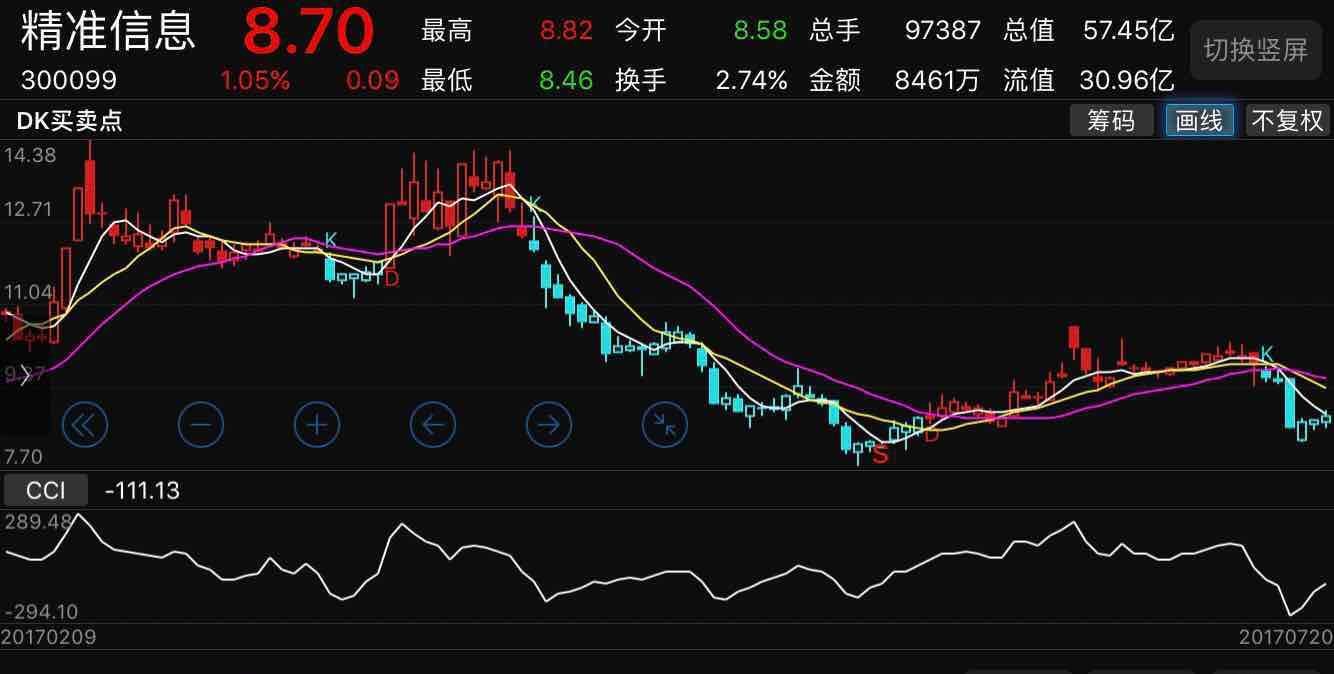This screenshot has width=1334, height=674.
Task: Select price axis label 12.71
Action: pyautogui.click(x=30, y=209)
